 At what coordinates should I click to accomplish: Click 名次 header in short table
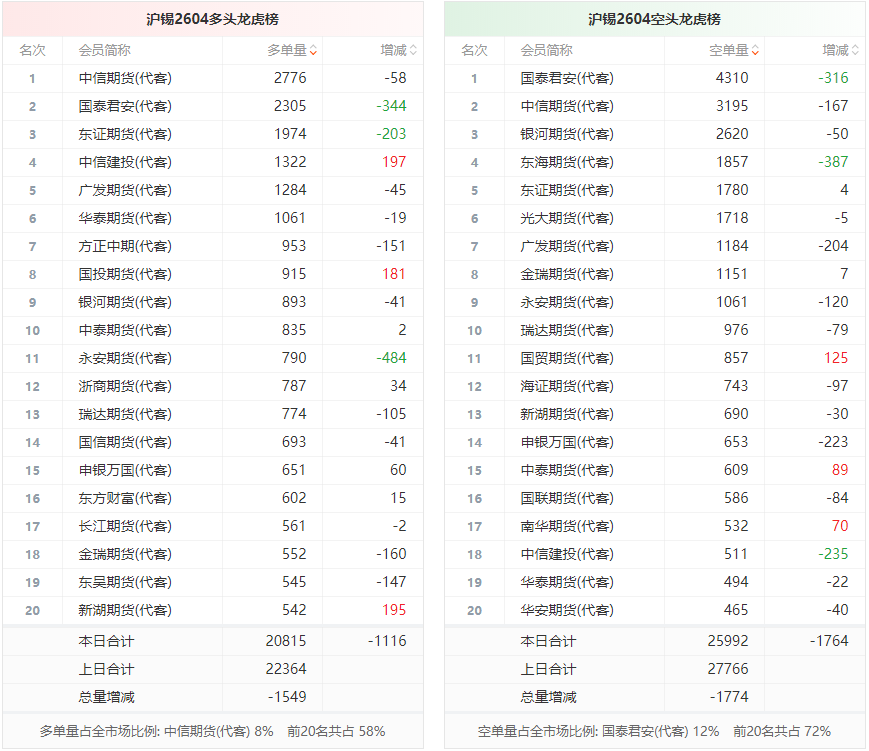[474, 50]
